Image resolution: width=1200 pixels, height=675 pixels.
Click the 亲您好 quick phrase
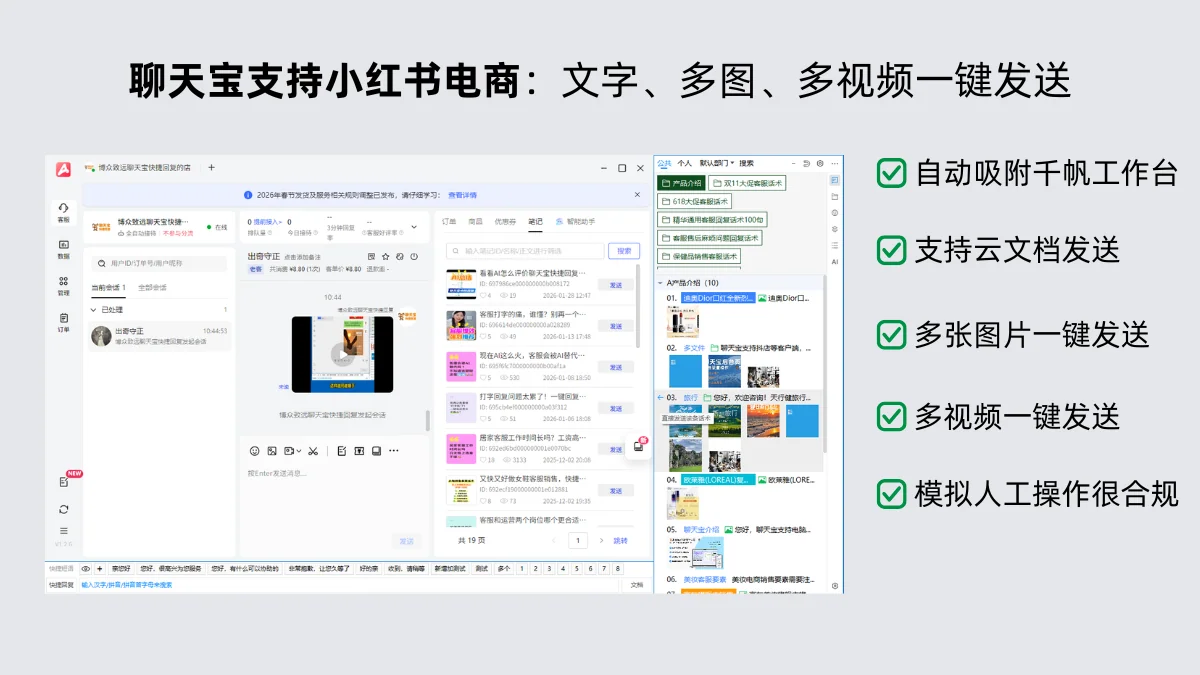point(121,568)
